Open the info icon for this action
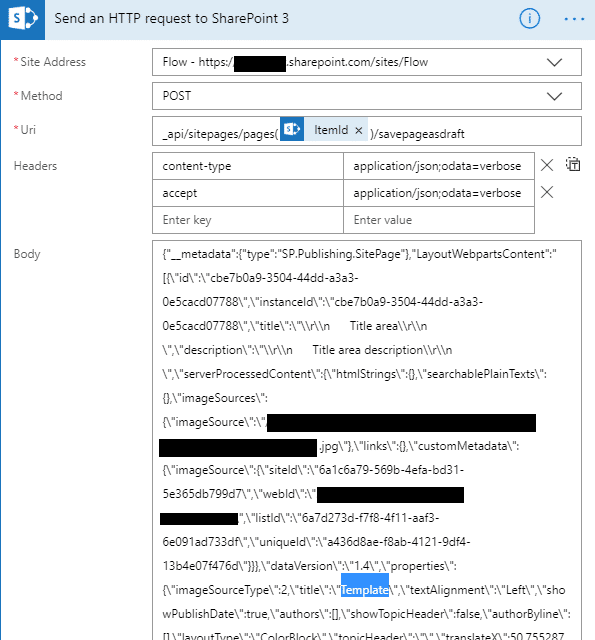Viewport: 595px width, 640px height. [x=529, y=19]
